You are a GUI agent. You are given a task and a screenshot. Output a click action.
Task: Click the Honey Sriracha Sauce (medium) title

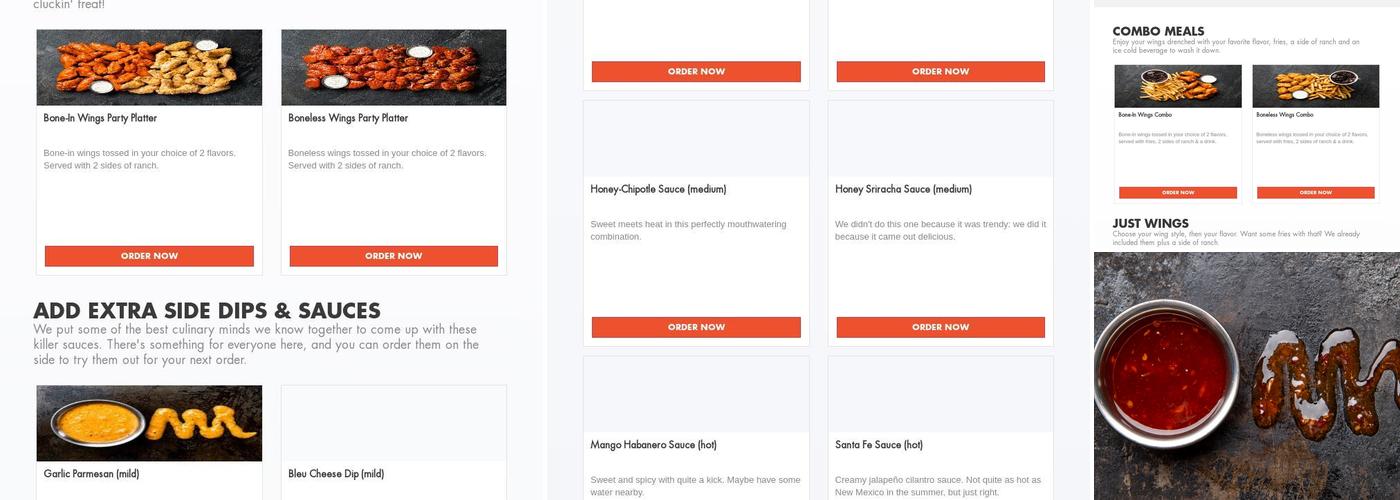pos(903,189)
